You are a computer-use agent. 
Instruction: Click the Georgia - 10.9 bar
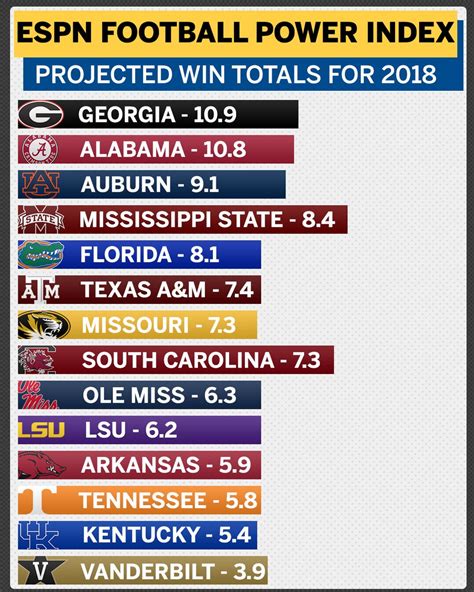coord(158,114)
